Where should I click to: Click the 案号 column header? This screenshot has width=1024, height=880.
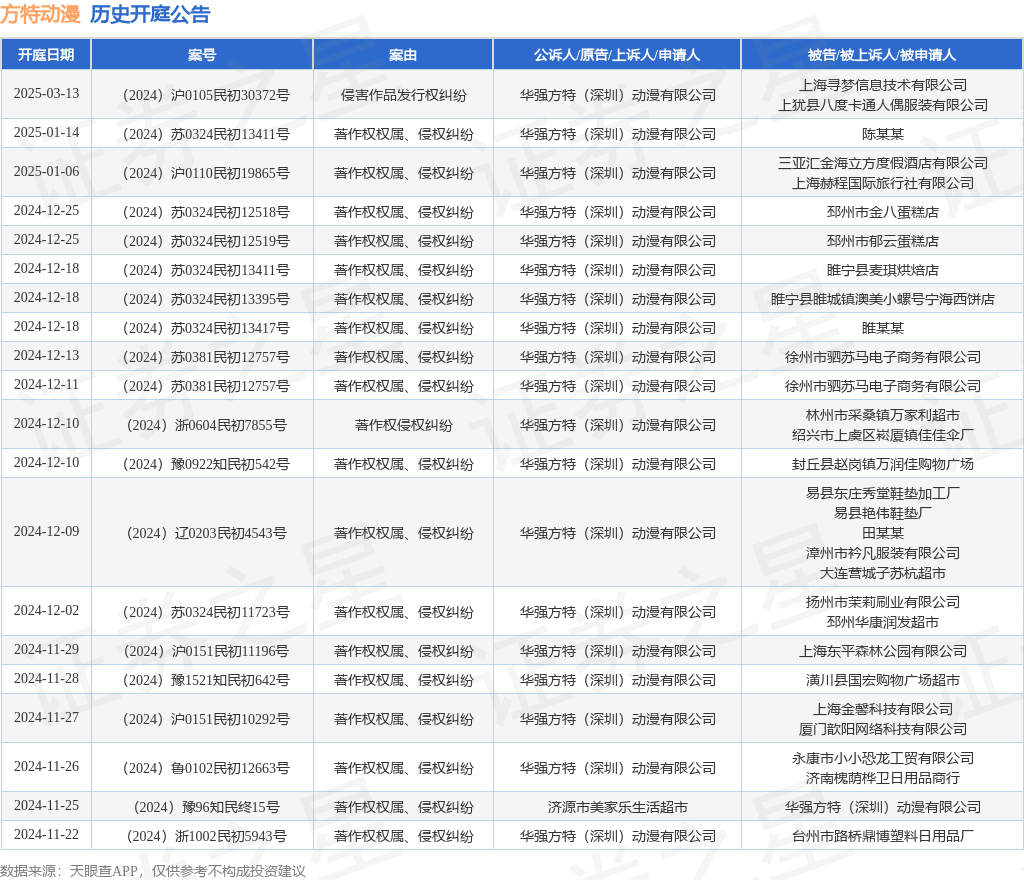(x=202, y=55)
